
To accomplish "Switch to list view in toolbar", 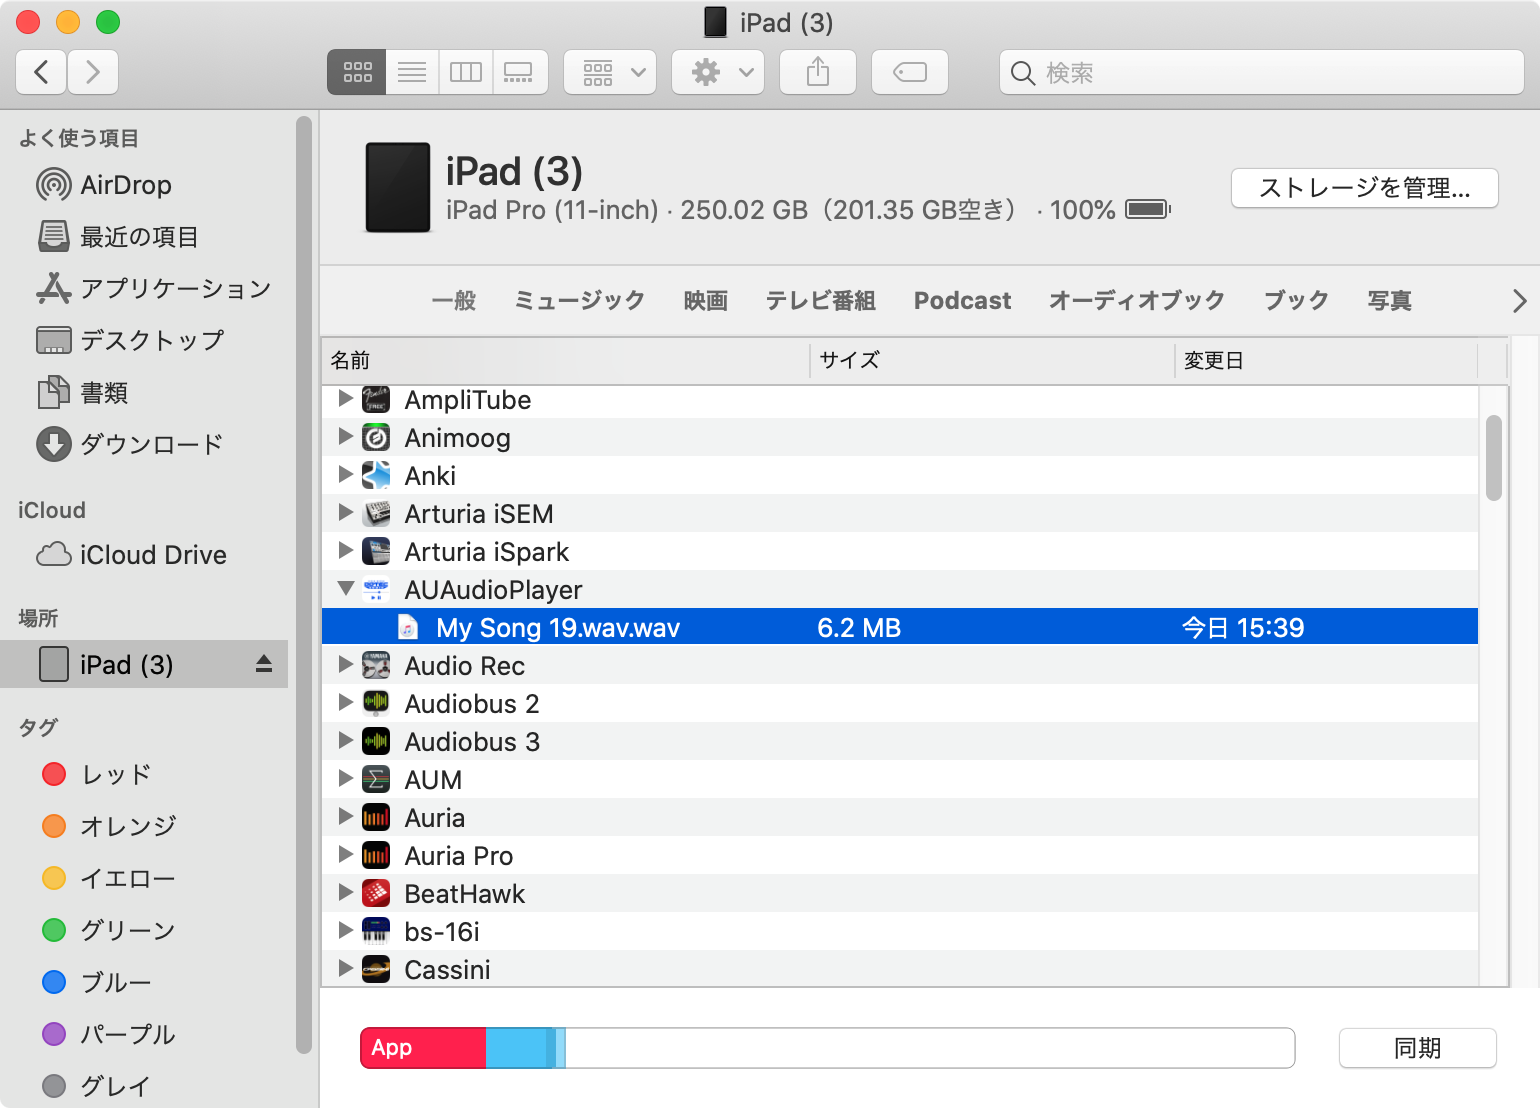I will click(412, 72).
